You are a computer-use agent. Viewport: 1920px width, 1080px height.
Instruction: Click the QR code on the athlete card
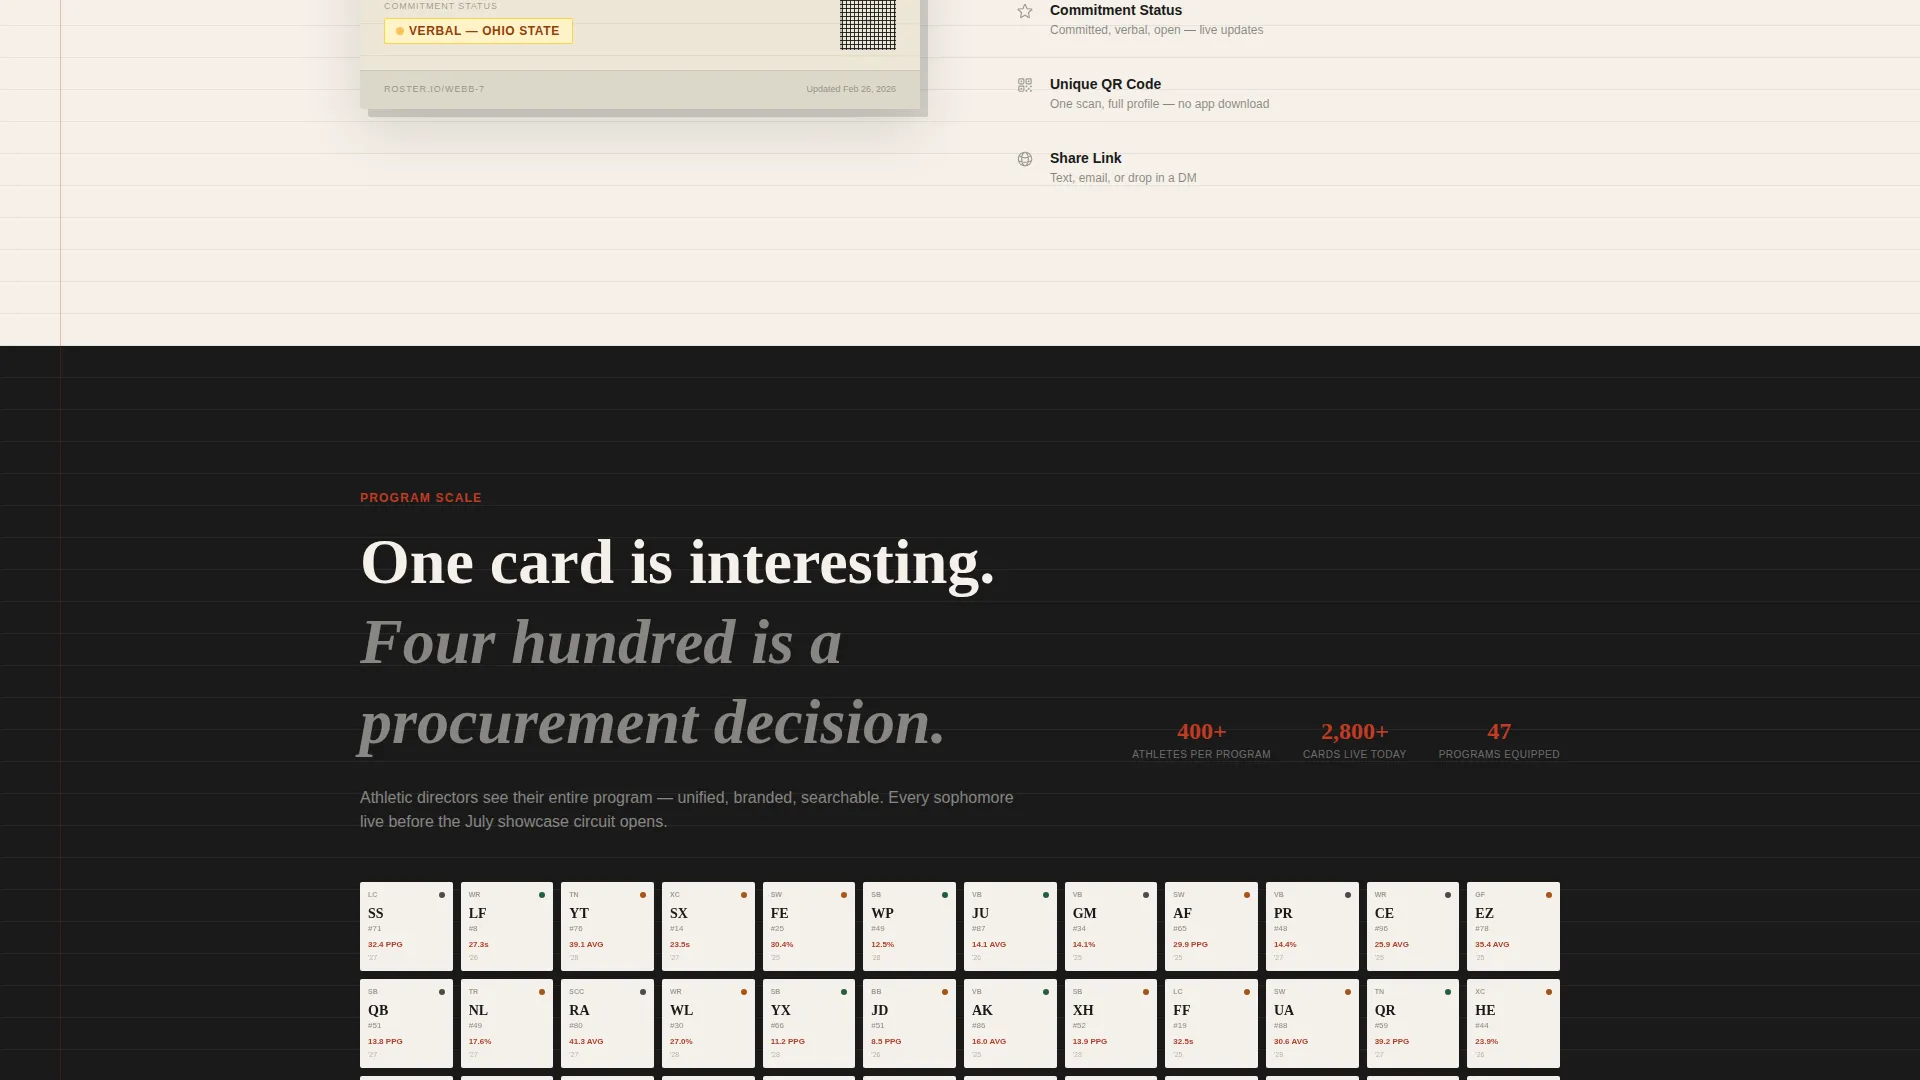tap(868, 25)
